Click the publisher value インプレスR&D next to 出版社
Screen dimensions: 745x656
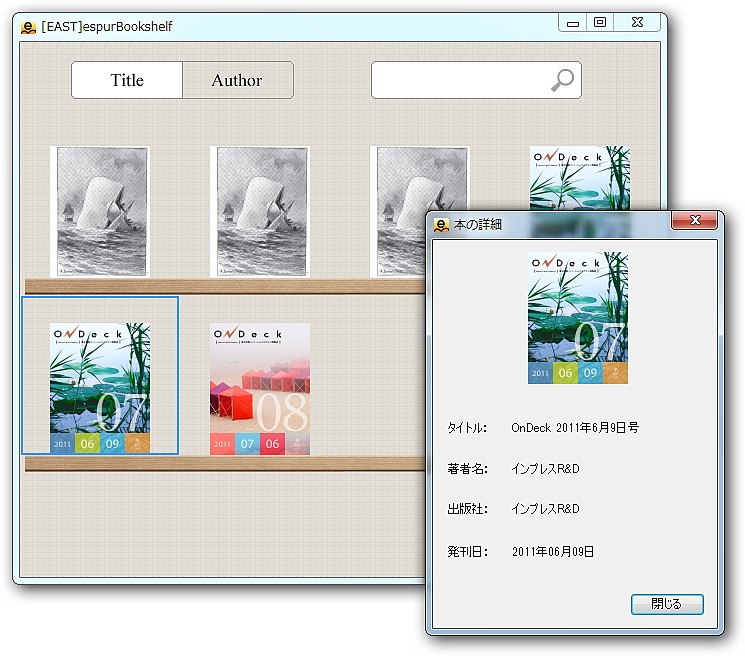click(x=545, y=509)
